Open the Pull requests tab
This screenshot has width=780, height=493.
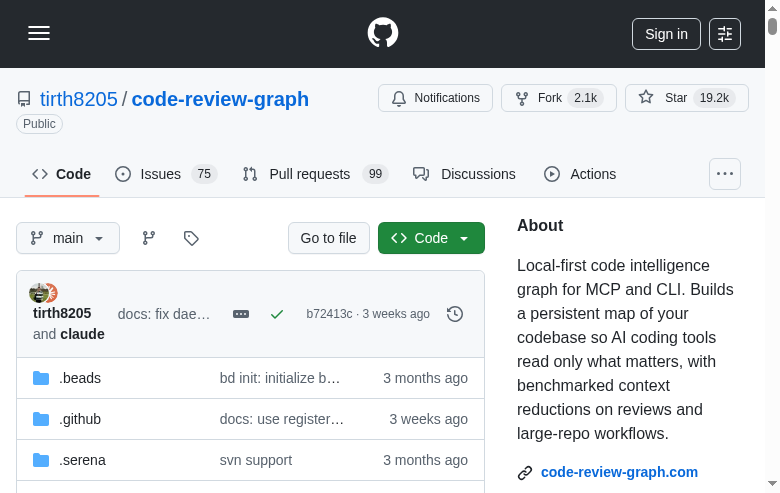(315, 174)
